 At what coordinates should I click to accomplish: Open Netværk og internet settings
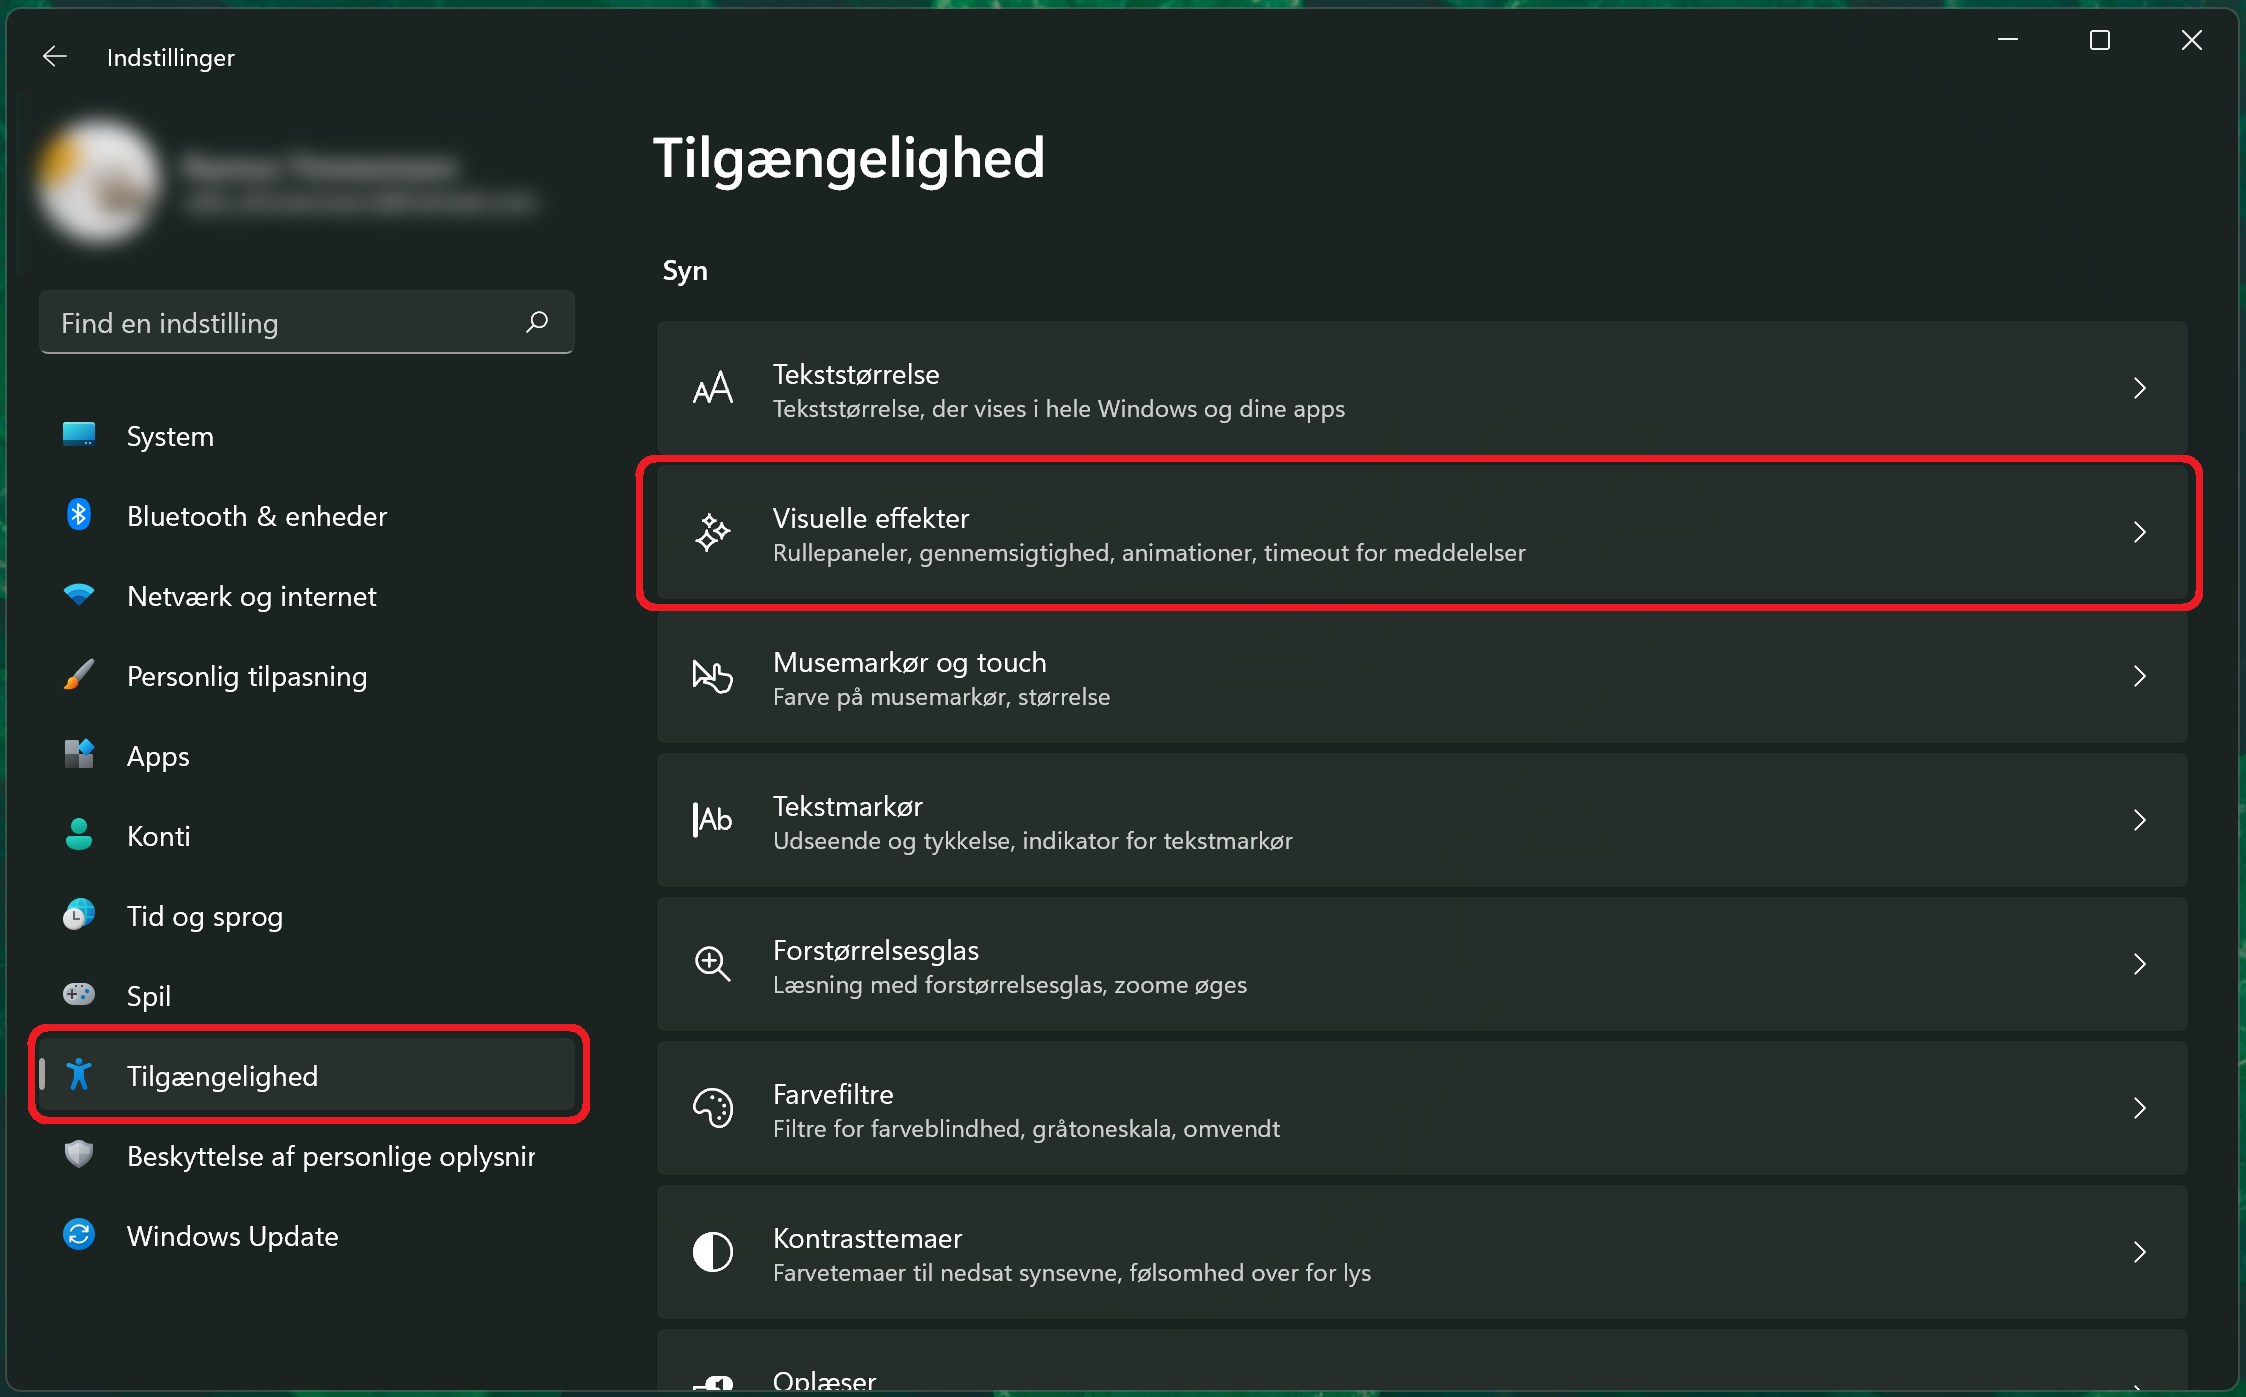click(x=307, y=596)
